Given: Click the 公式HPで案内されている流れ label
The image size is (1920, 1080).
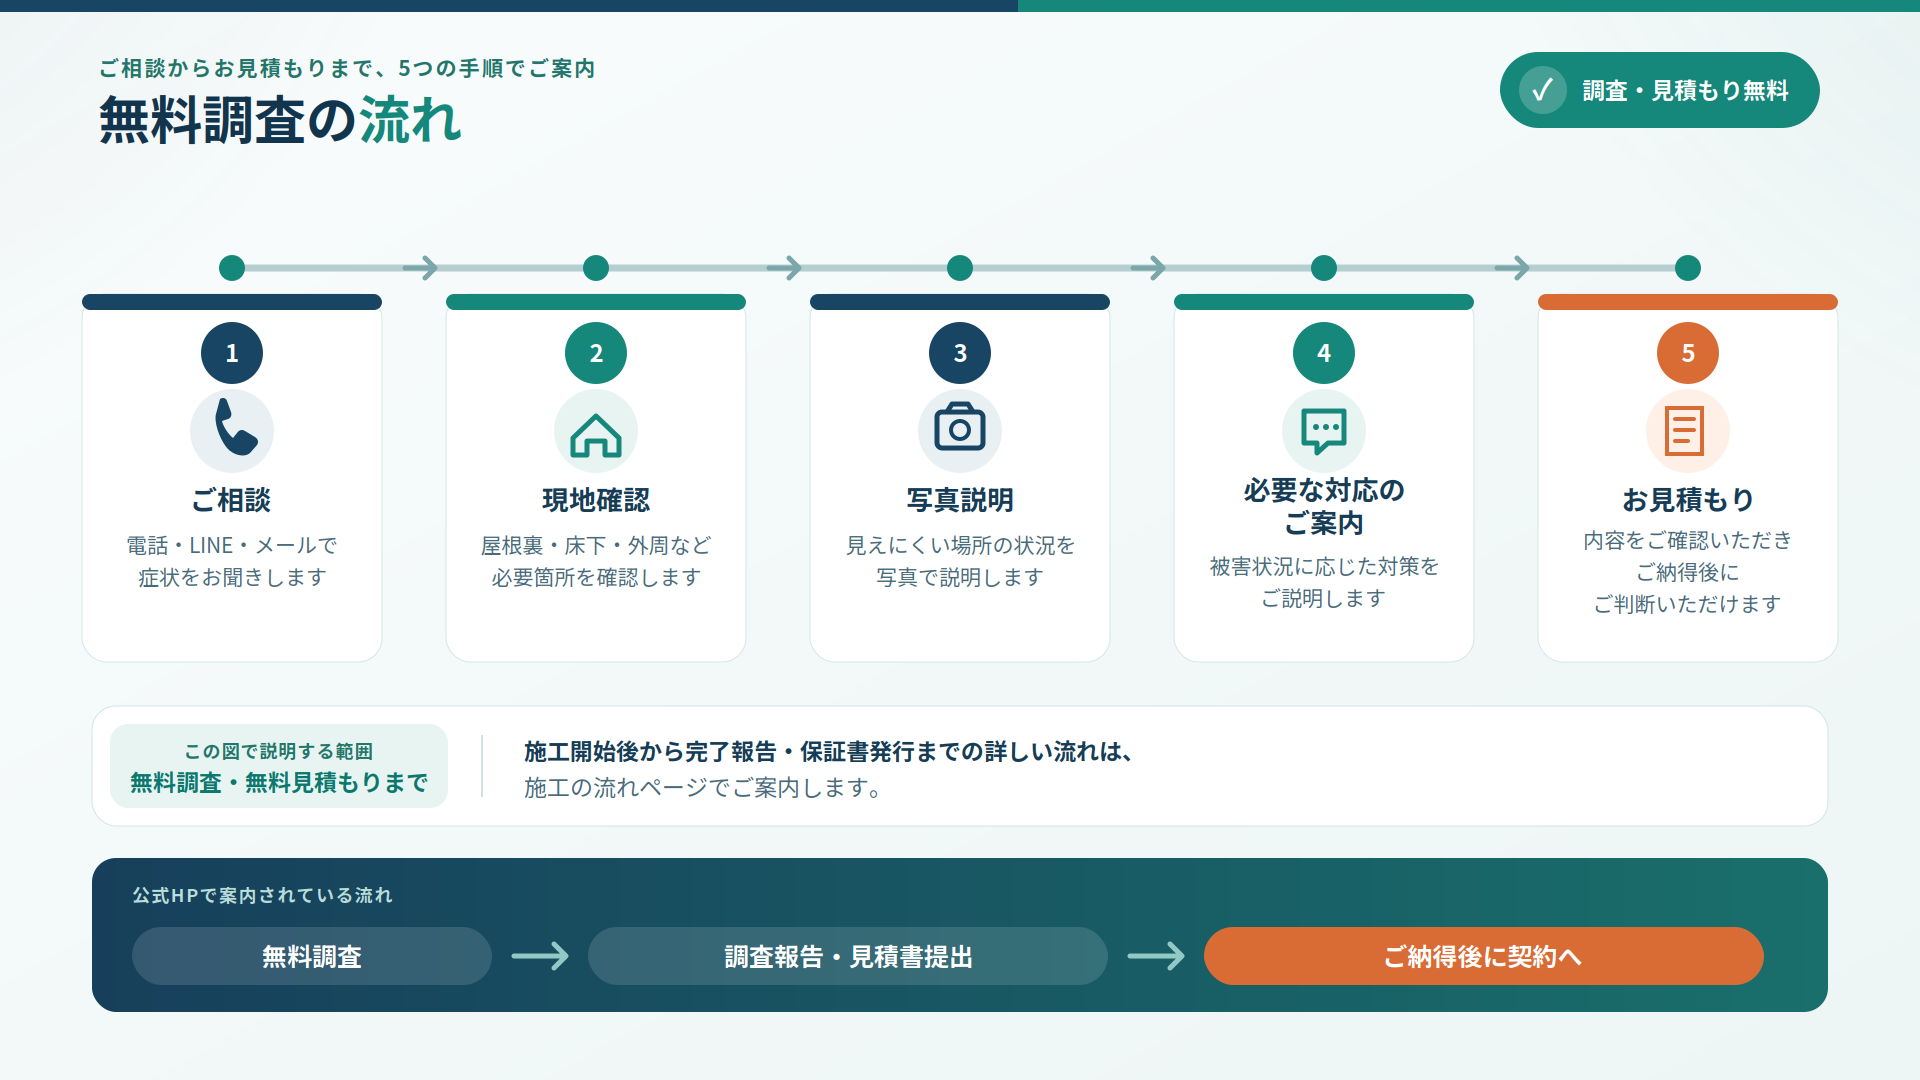Looking at the screenshot, I should (x=262, y=895).
